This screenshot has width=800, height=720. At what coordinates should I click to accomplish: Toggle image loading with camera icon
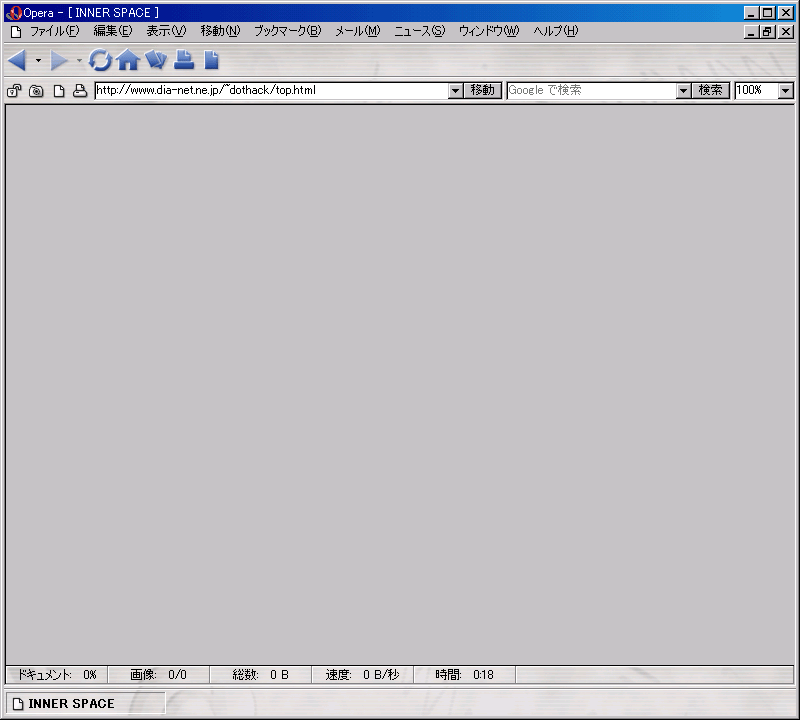click(36, 91)
